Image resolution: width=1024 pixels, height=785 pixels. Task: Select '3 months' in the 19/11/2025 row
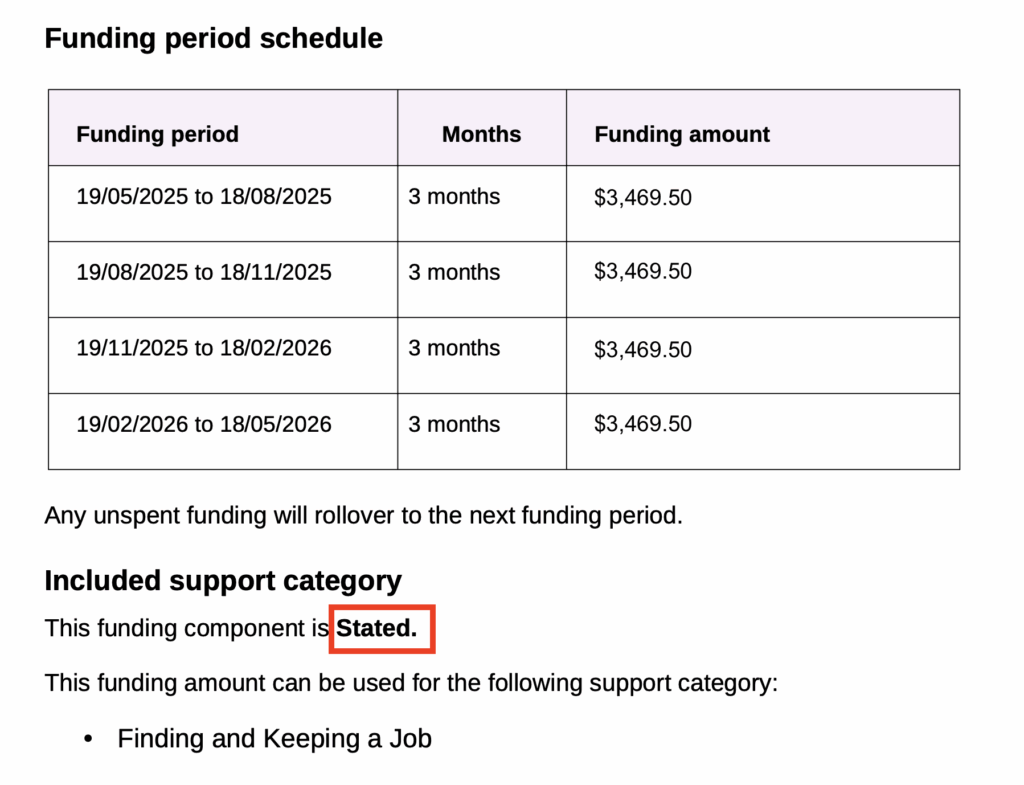click(454, 348)
